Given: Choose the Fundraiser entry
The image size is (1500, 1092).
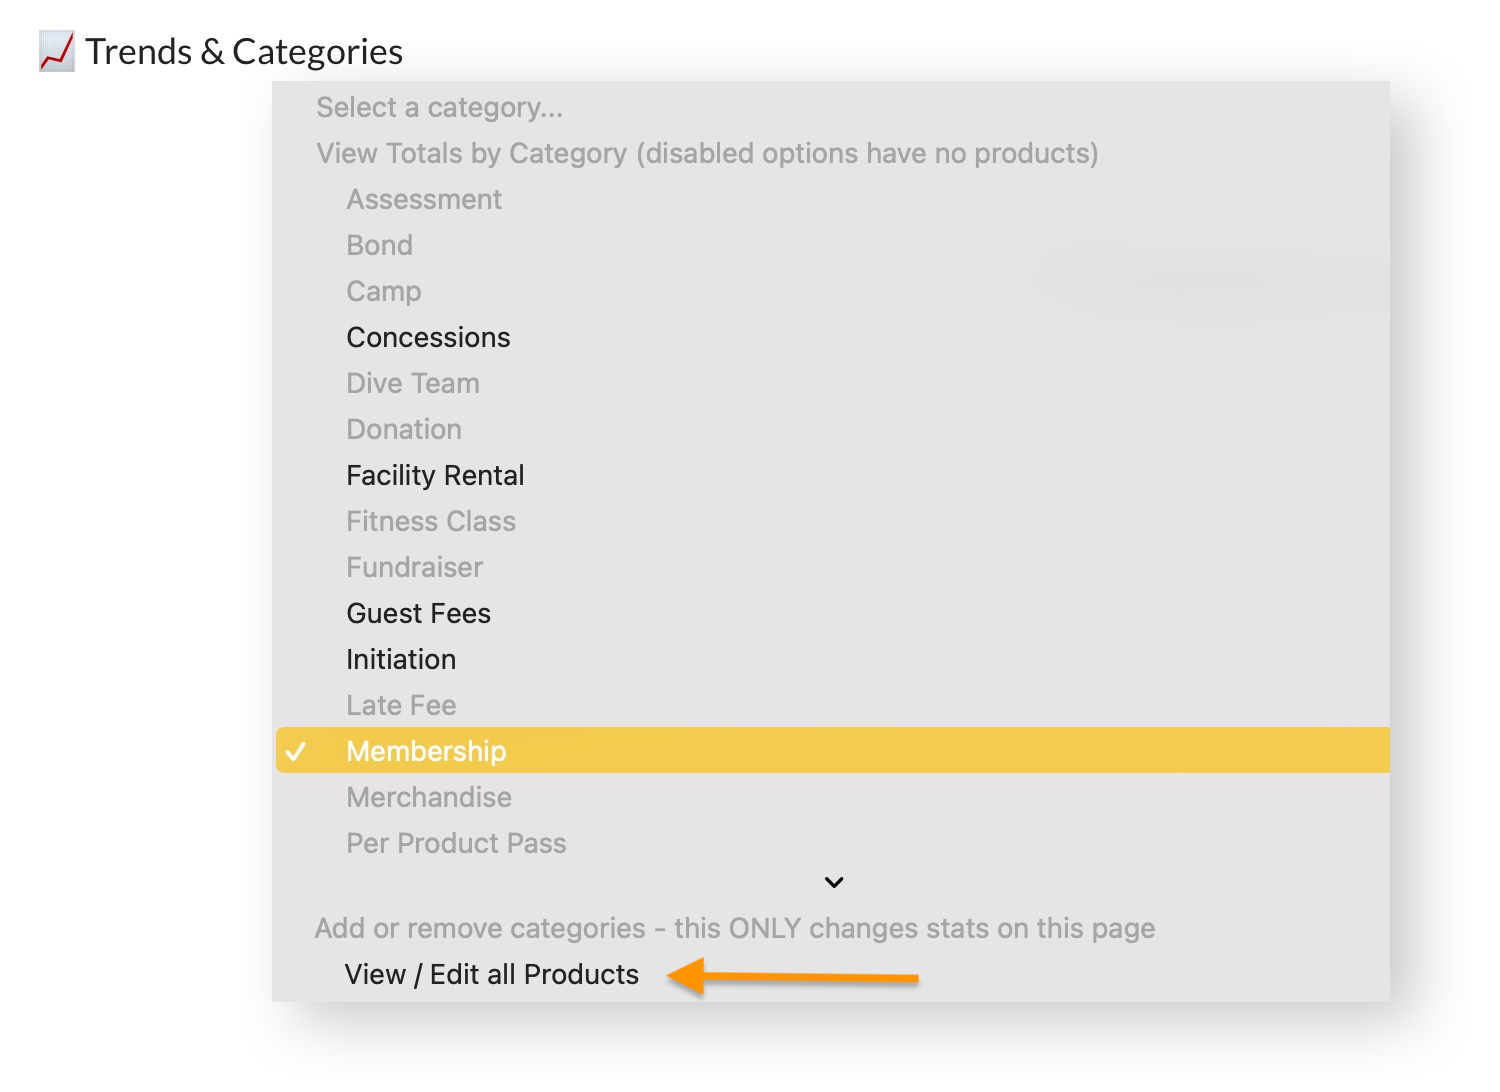Looking at the screenshot, I should pyautogui.click(x=414, y=568).
